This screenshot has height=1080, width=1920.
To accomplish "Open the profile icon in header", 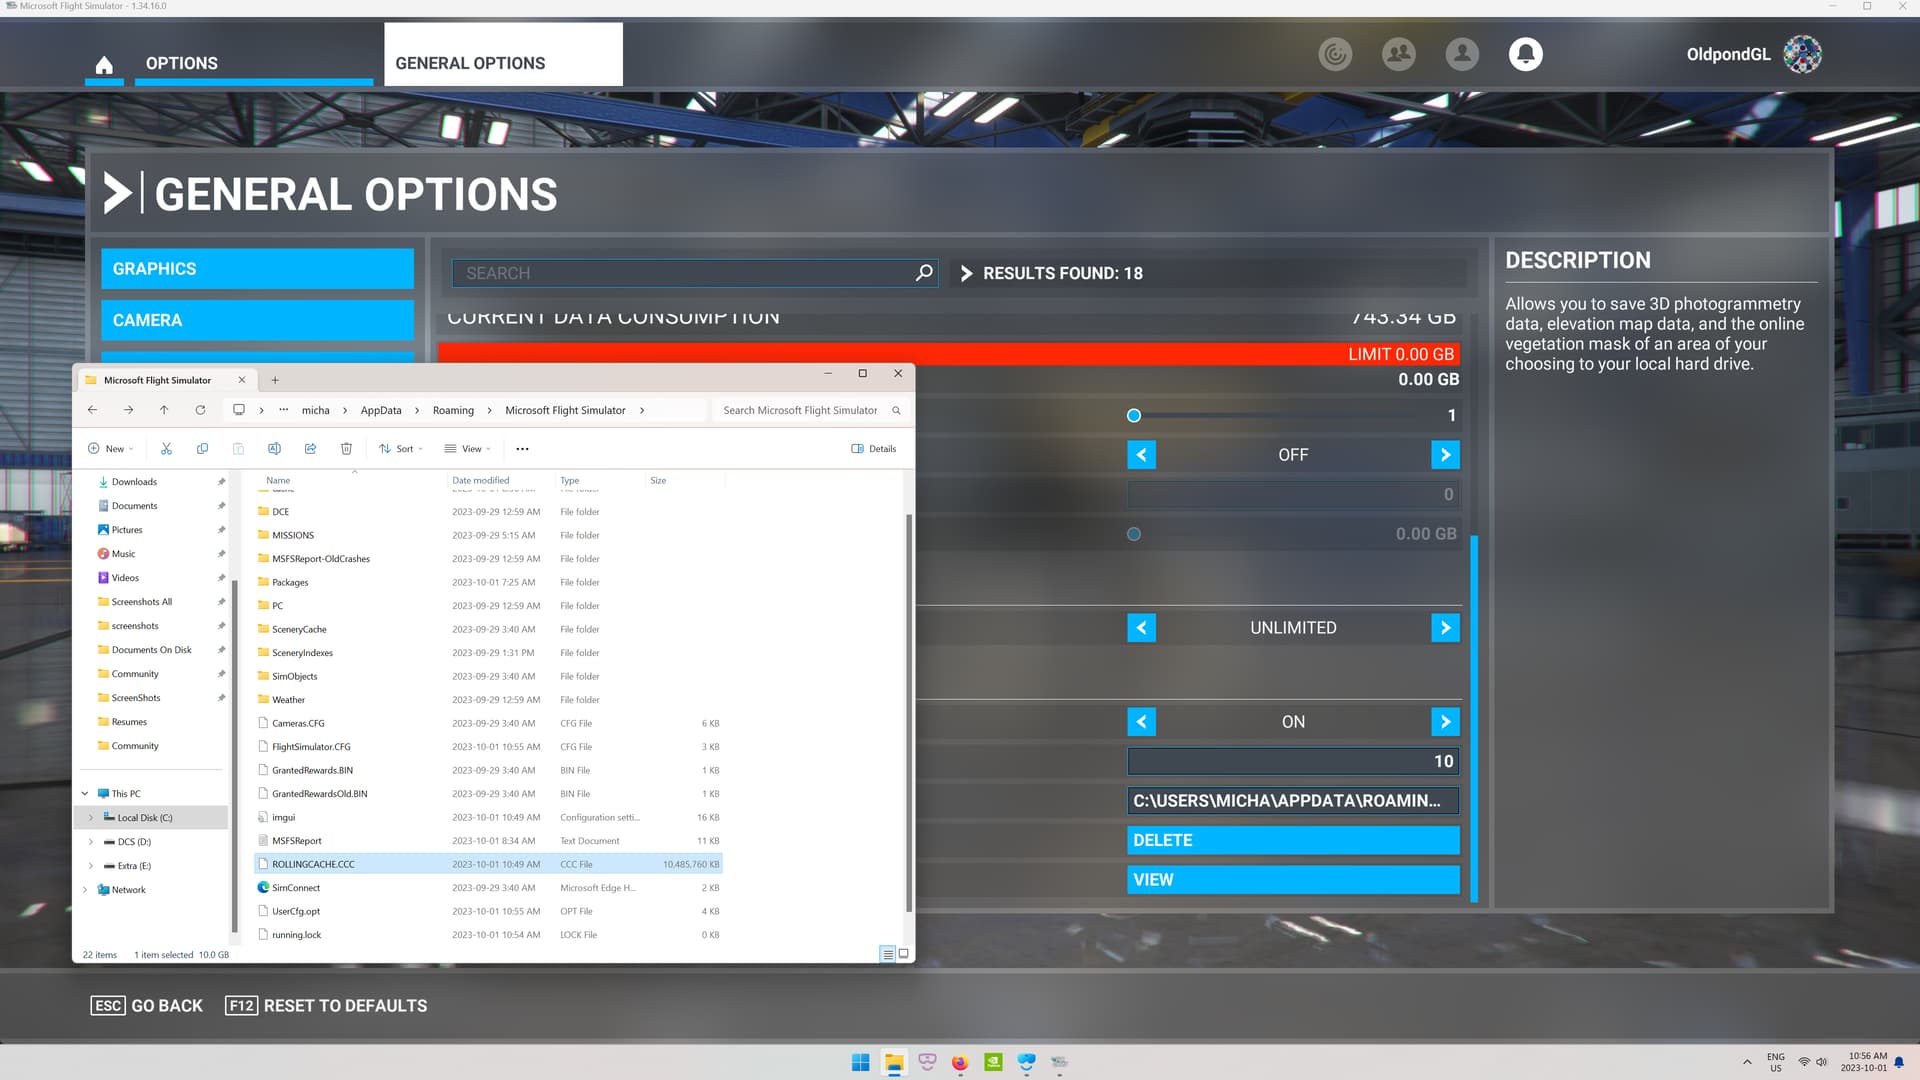I will (1462, 54).
